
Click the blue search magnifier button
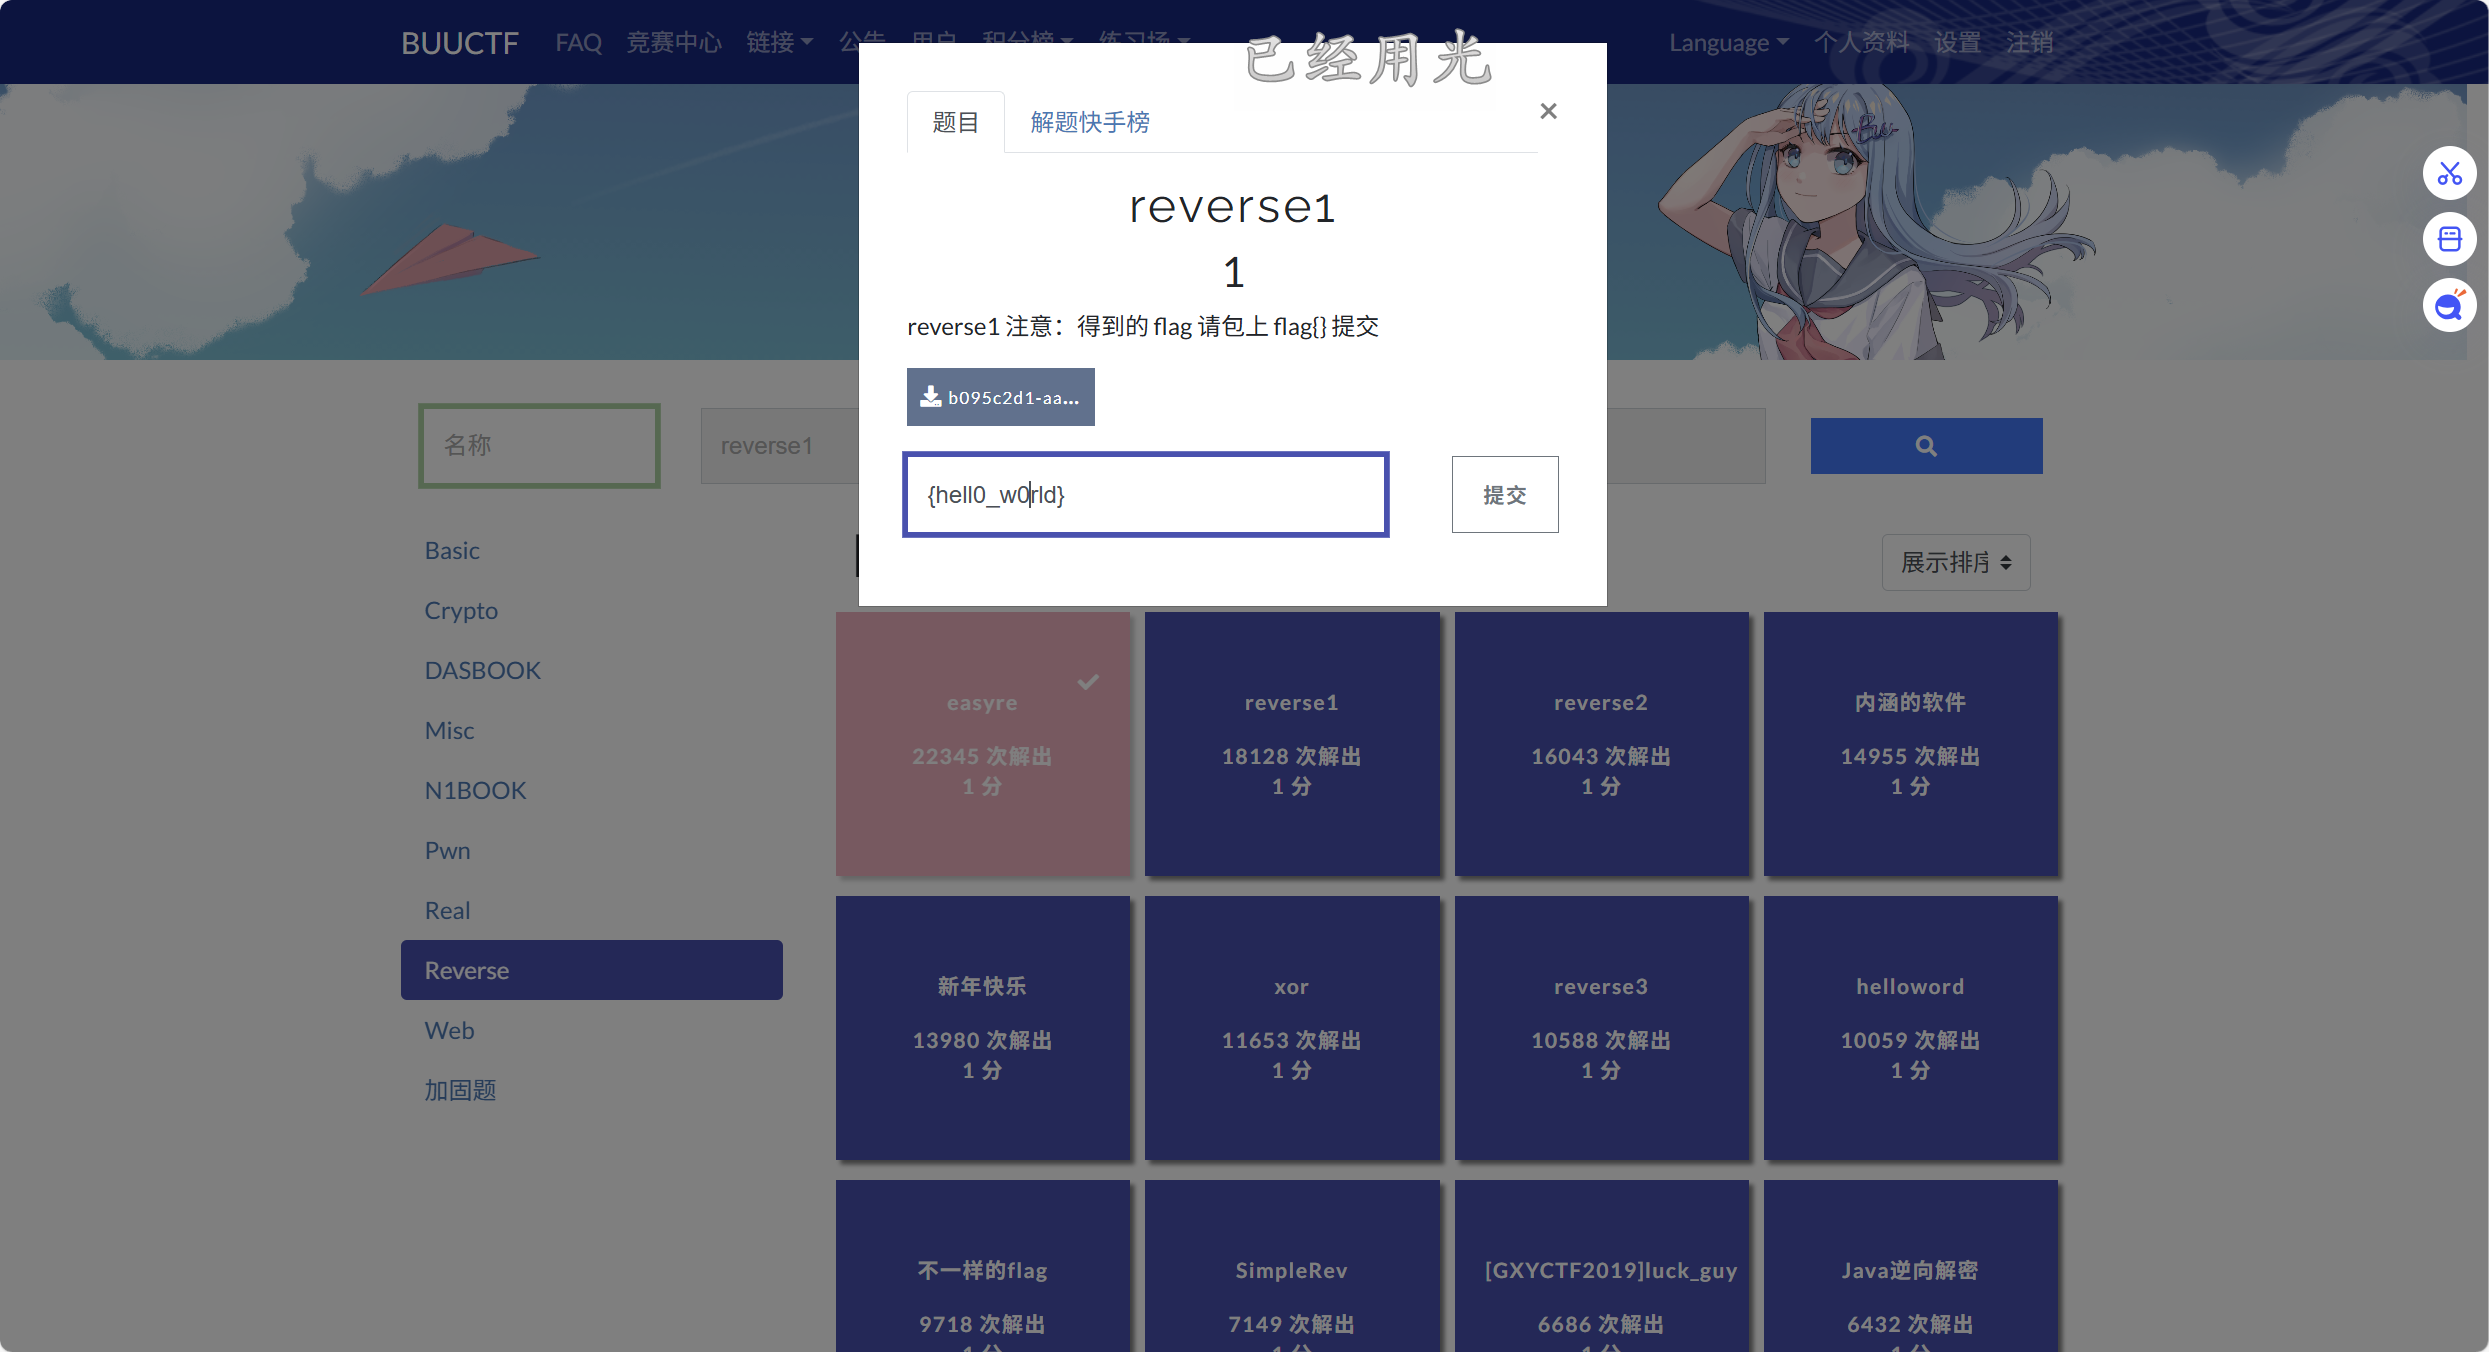[x=1926, y=446]
